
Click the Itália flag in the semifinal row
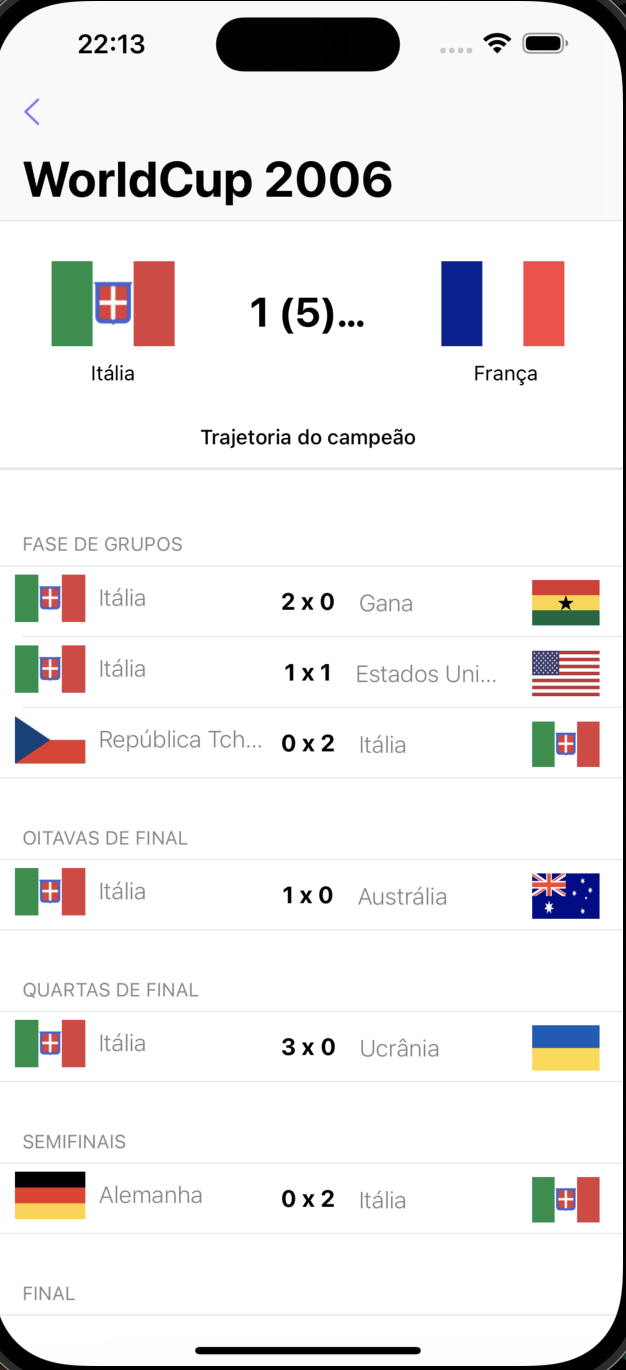click(565, 1199)
